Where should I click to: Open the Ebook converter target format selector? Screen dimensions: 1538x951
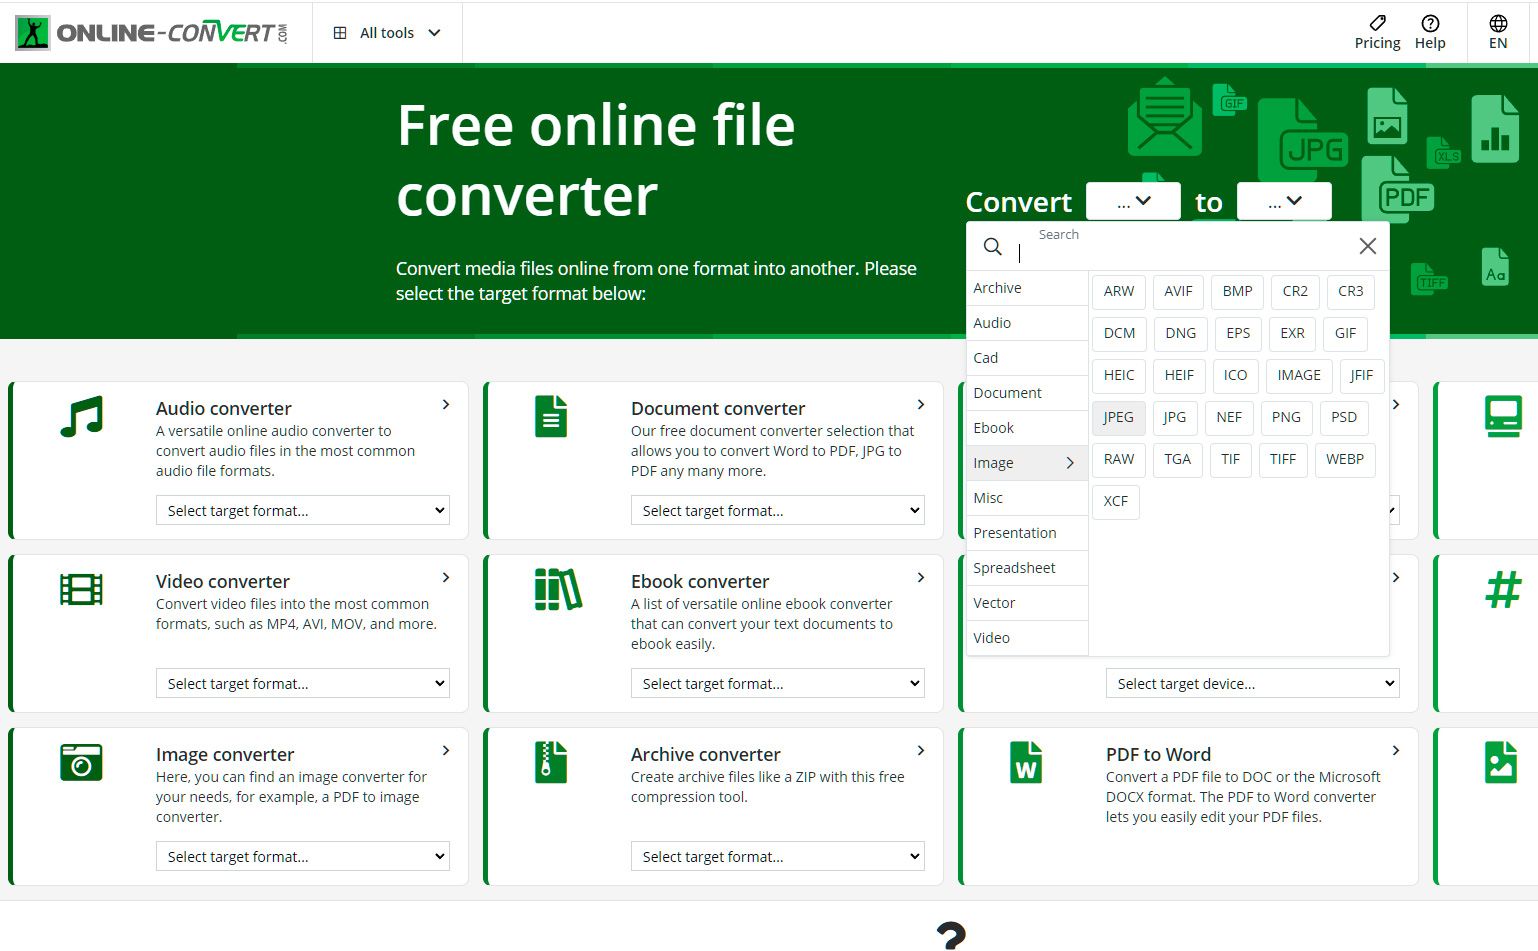(x=777, y=683)
